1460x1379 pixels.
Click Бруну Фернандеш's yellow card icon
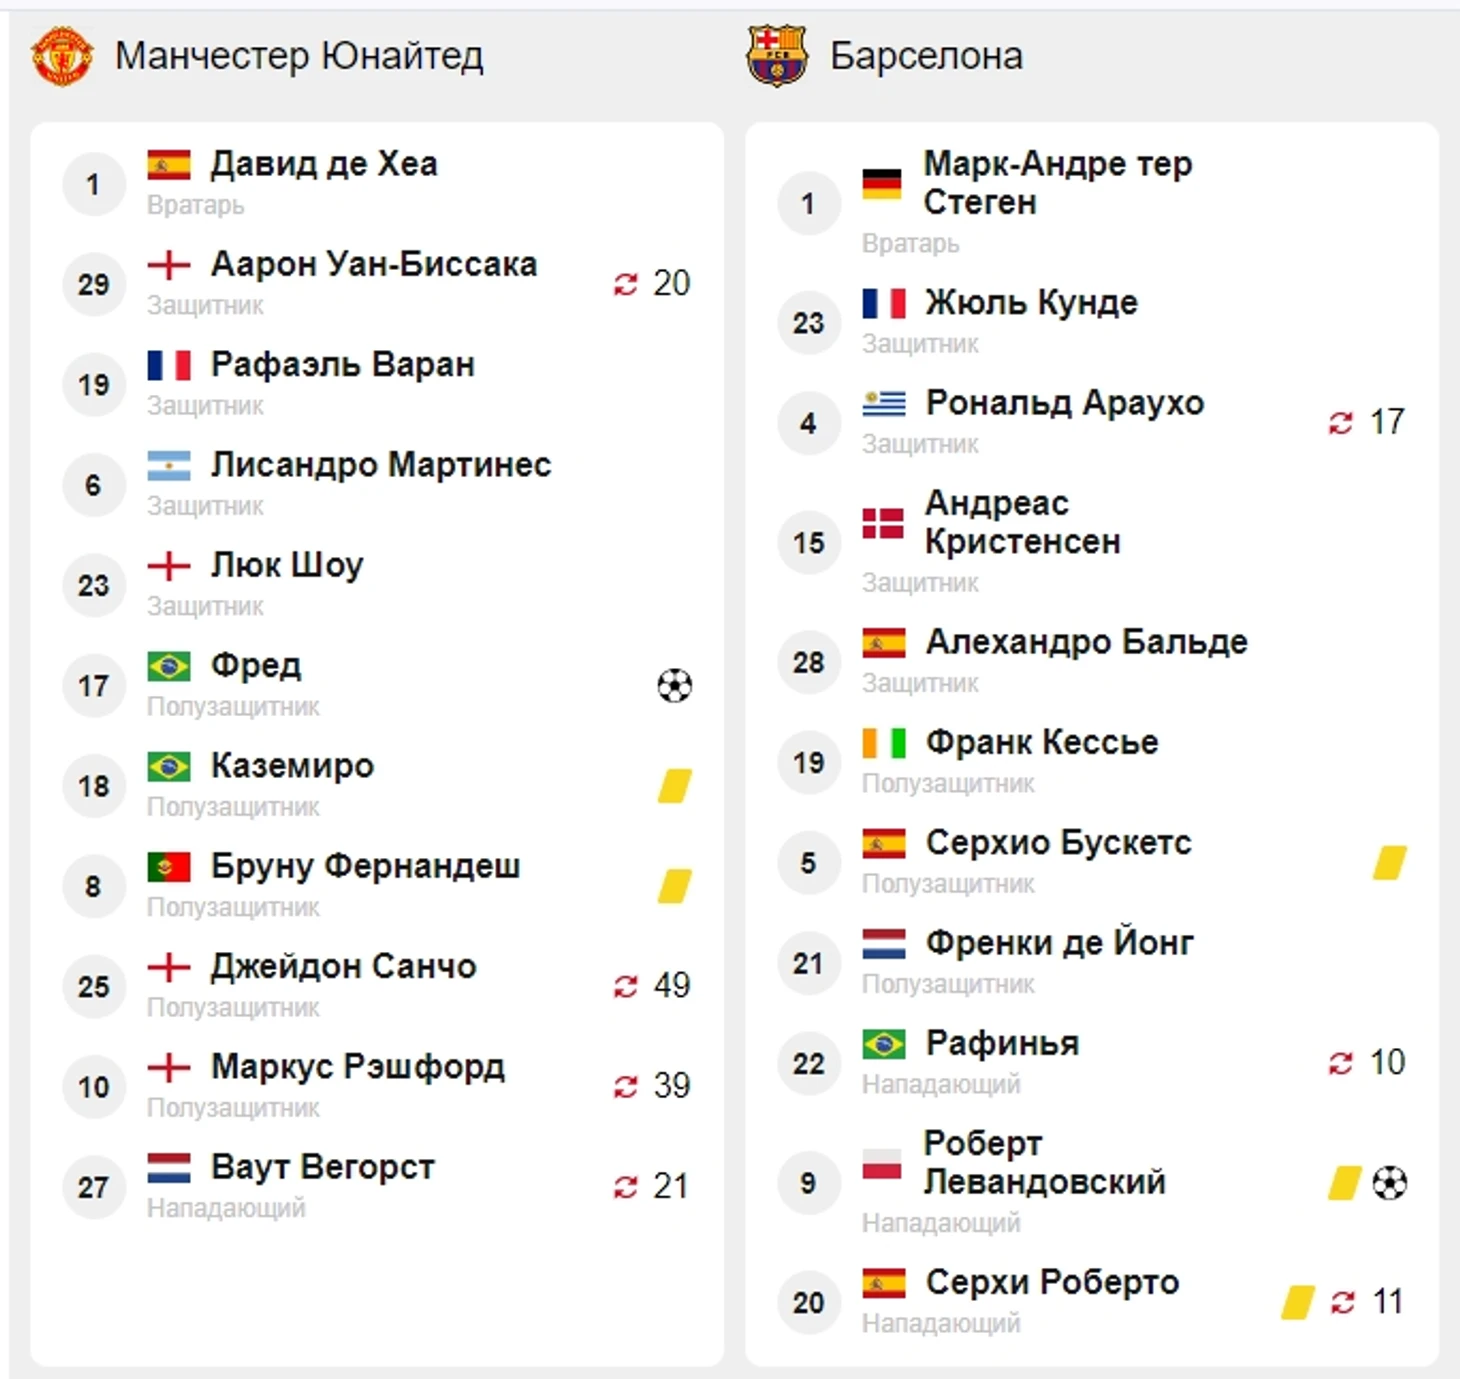[x=675, y=886]
